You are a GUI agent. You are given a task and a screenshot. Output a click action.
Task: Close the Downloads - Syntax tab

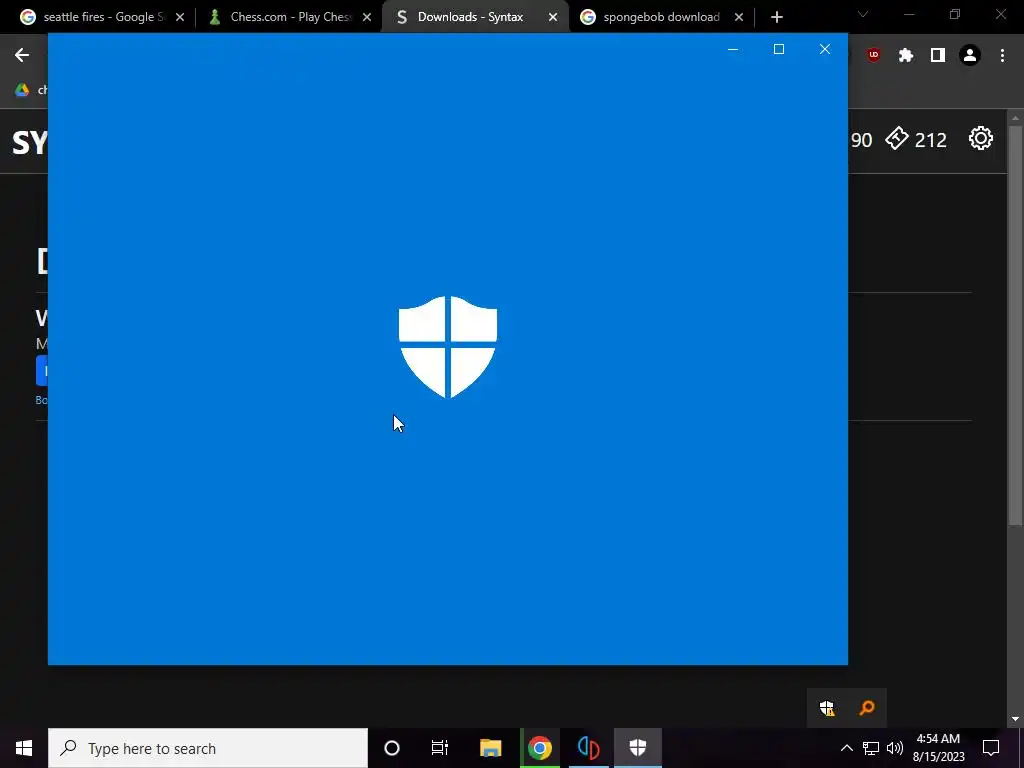click(x=553, y=17)
